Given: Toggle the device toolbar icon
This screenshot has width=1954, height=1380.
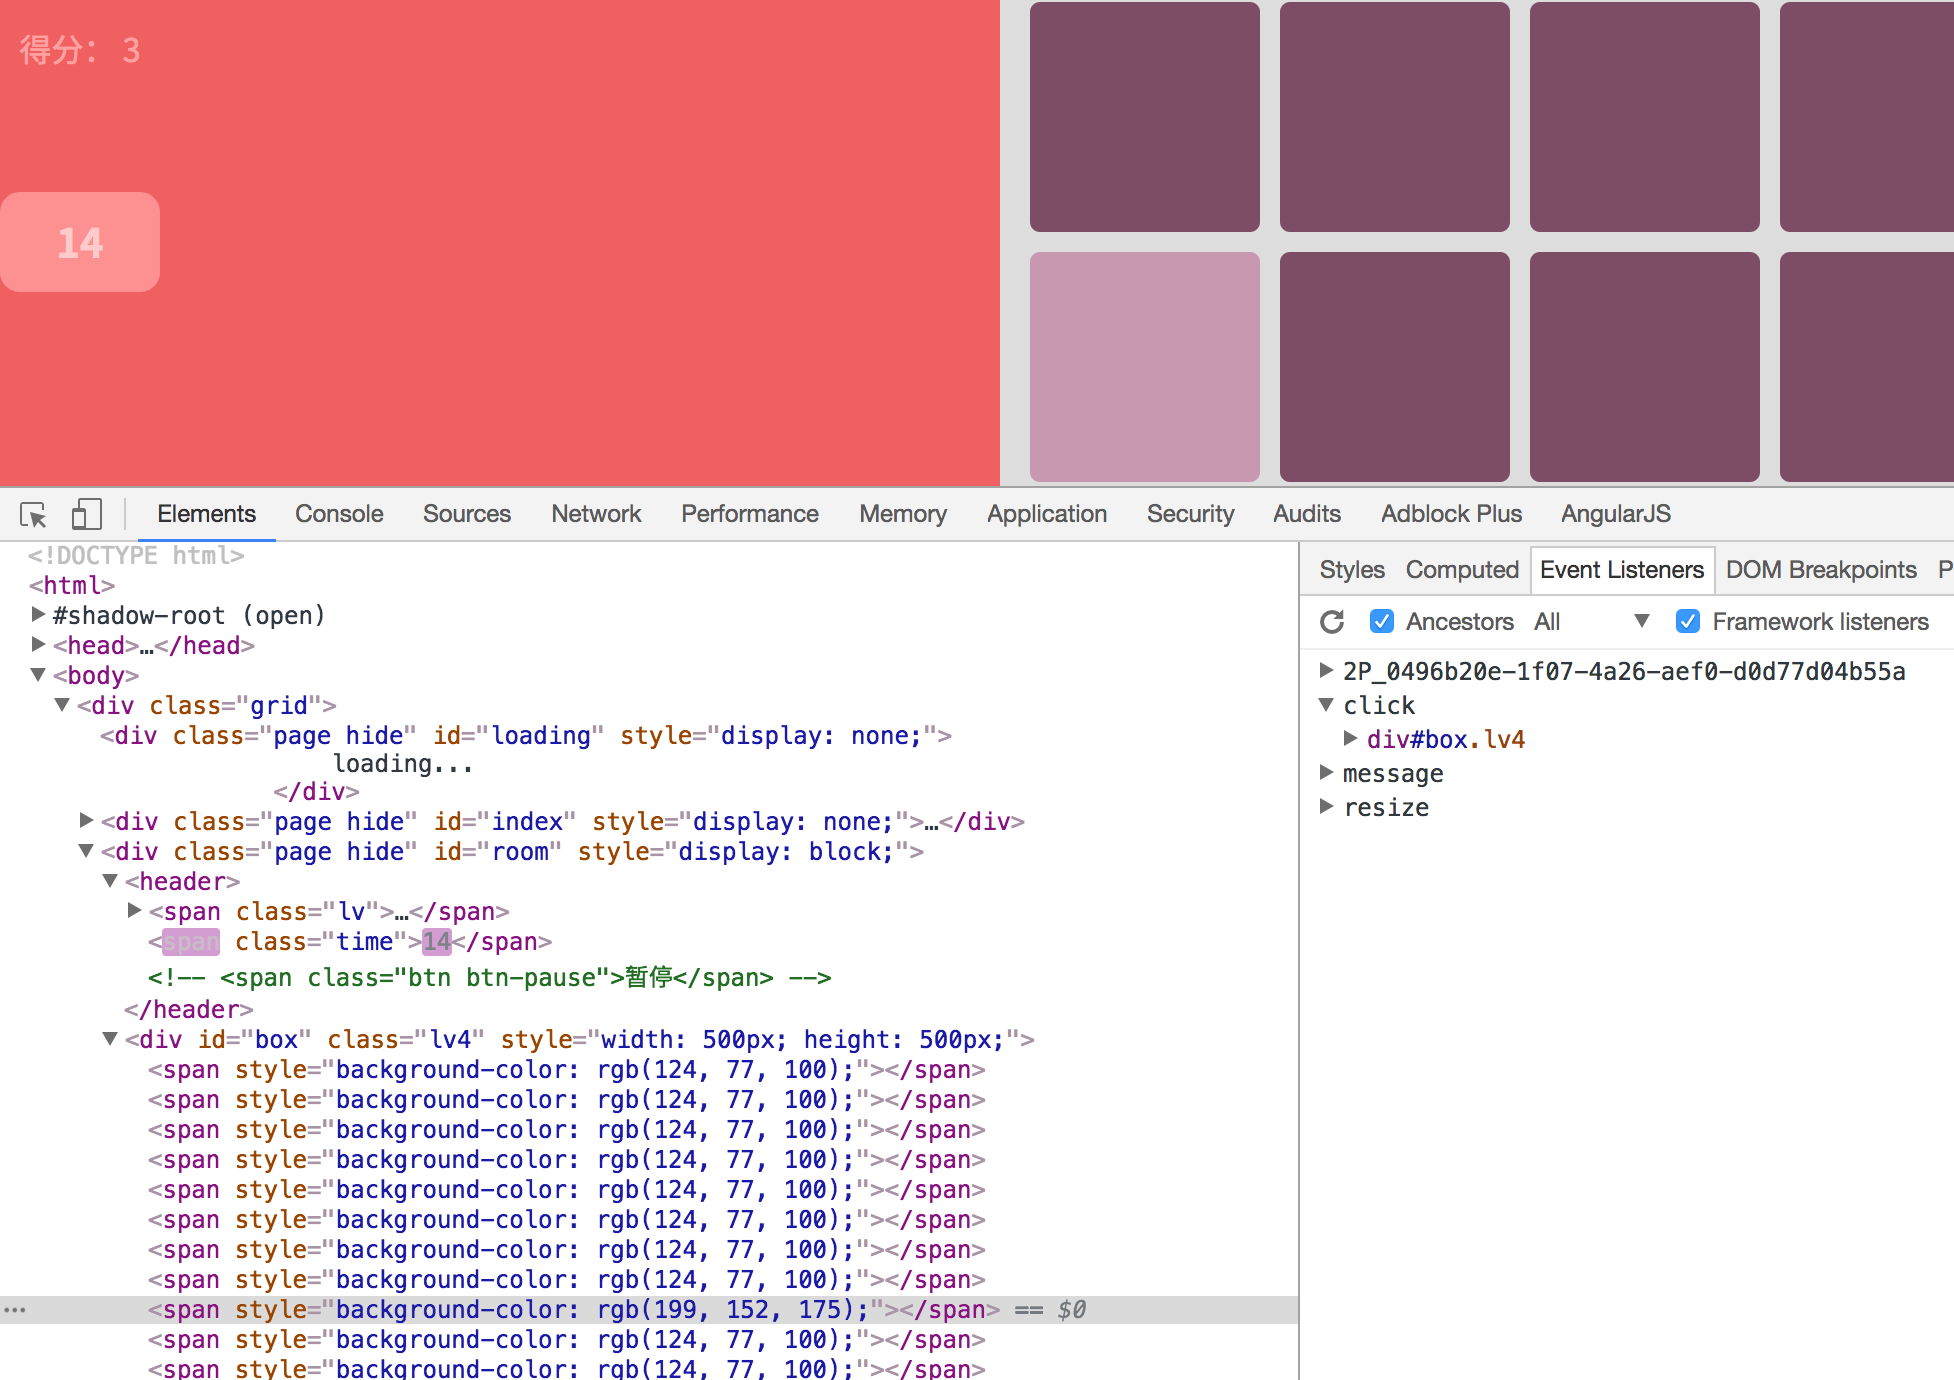Looking at the screenshot, I should (86, 515).
